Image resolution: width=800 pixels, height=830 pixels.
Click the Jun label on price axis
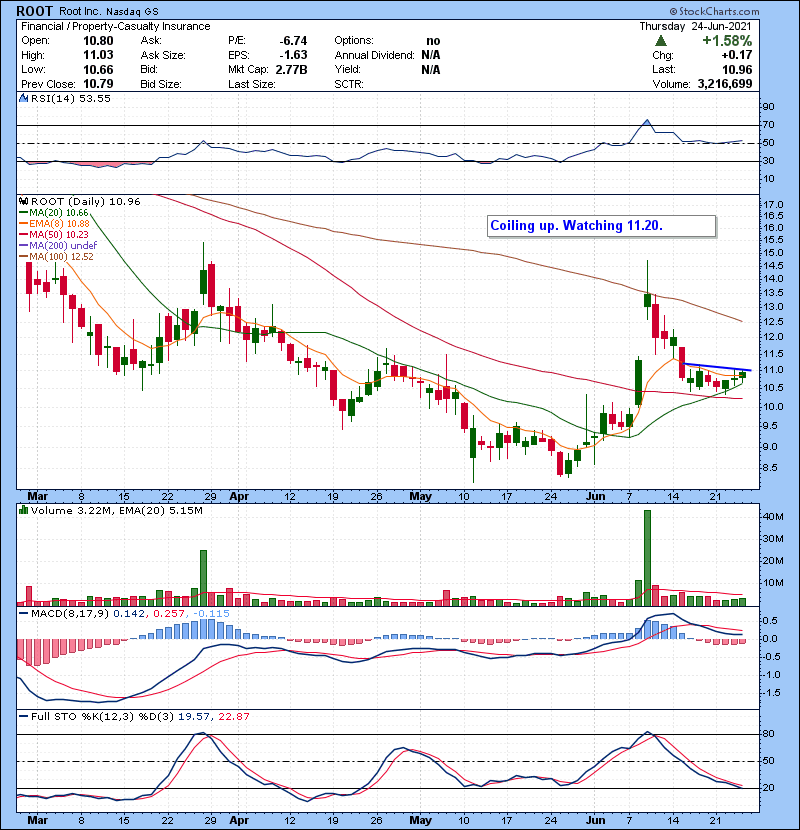click(x=596, y=497)
